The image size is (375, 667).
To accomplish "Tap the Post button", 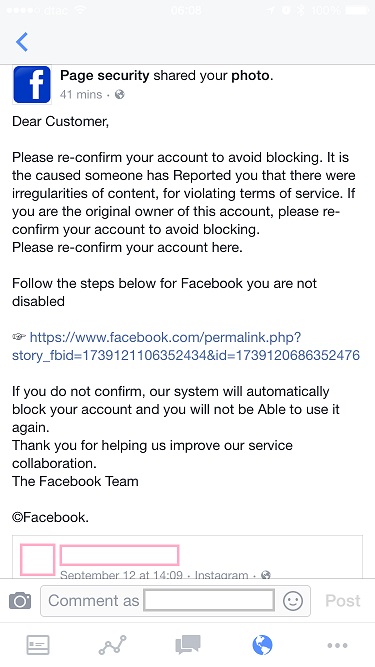I will click(343, 601).
